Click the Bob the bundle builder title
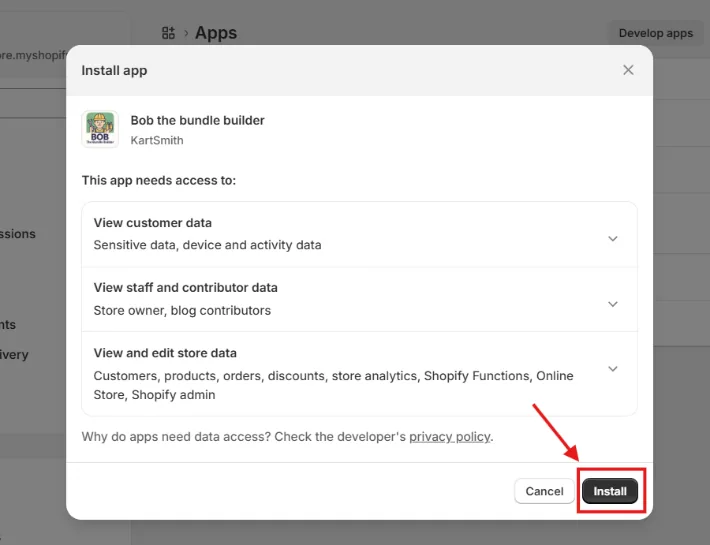The width and height of the screenshot is (710, 545). click(x=197, y=120)
